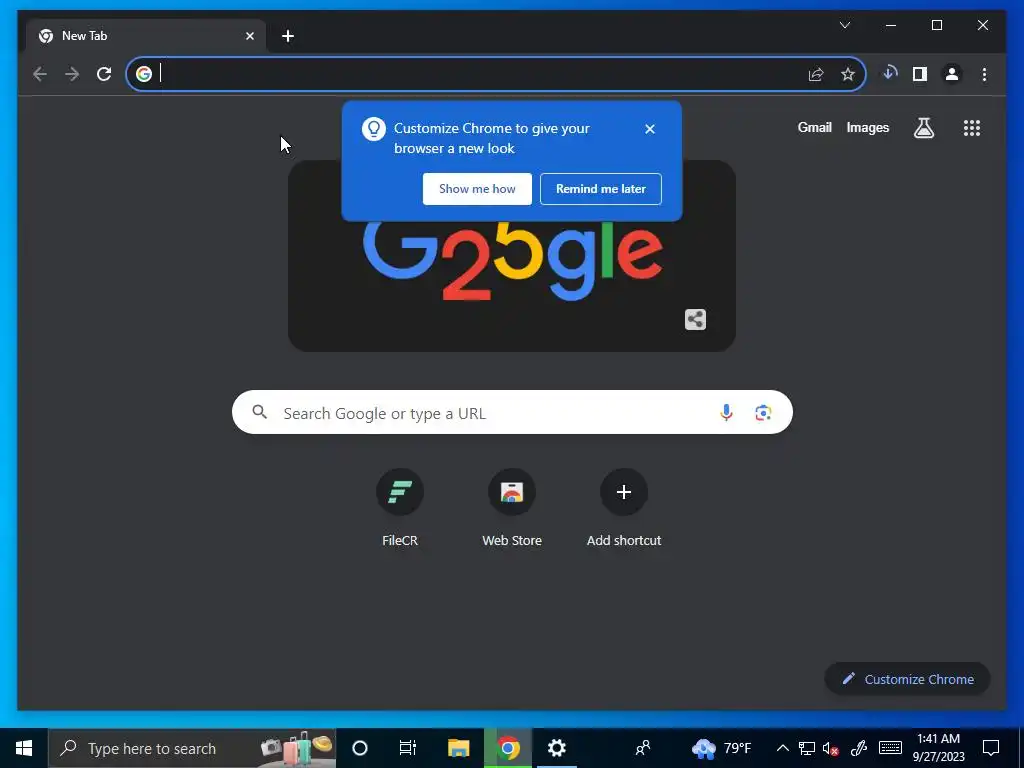Open Settings gear on taskbar
1024x768 pixels.
(556, 748)
